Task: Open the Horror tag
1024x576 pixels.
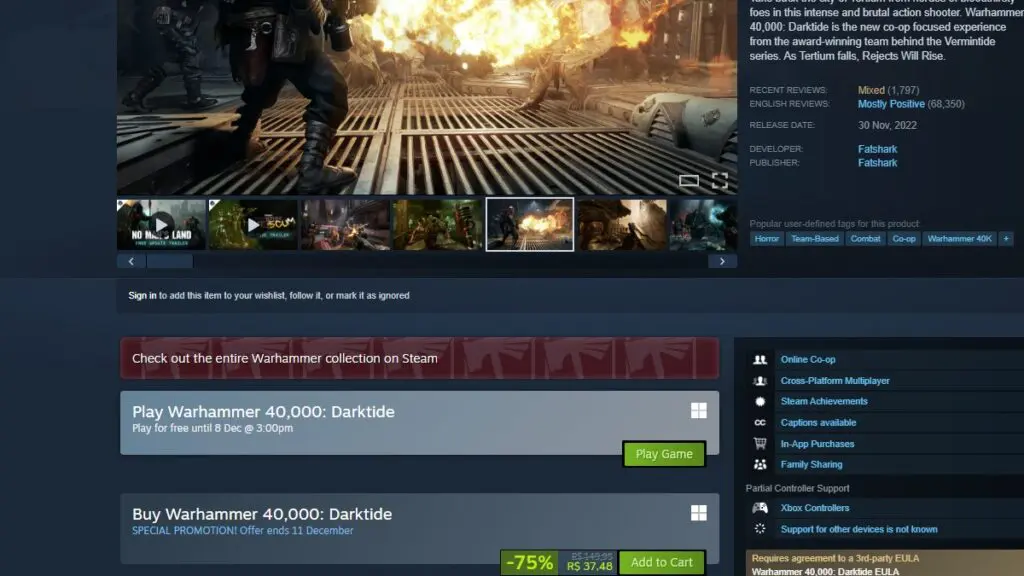Action: (766, 238)
